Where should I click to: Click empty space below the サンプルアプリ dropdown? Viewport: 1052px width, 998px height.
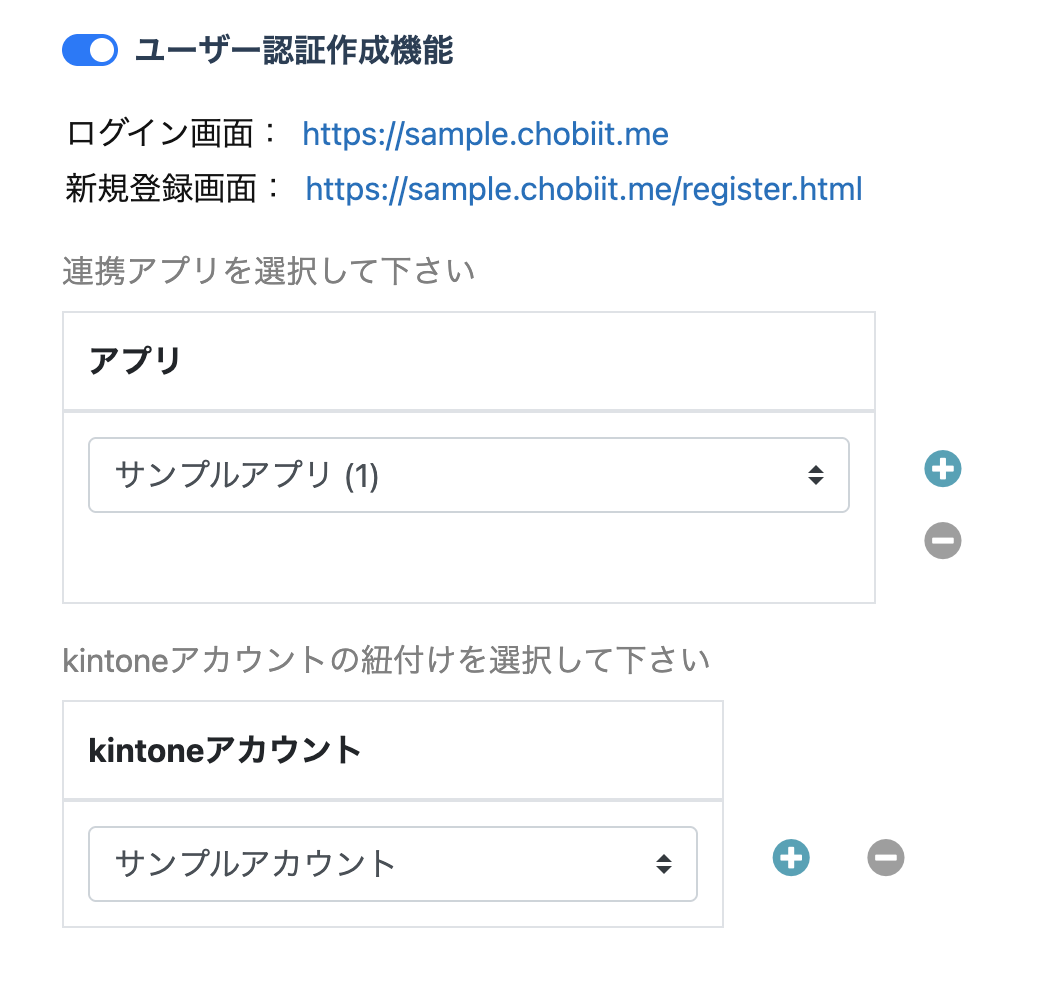(x=469, y=558)
